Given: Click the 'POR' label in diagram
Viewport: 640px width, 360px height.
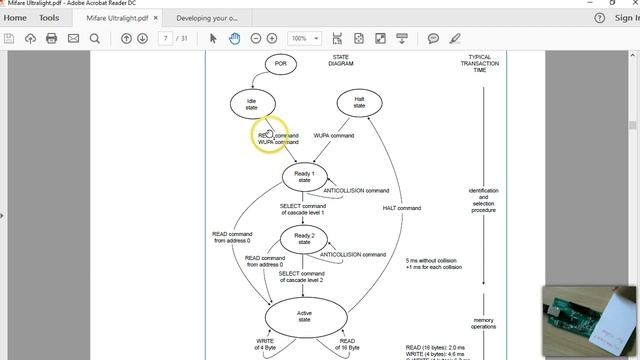Looking at the screenshot, I should (x=280, y=64).
